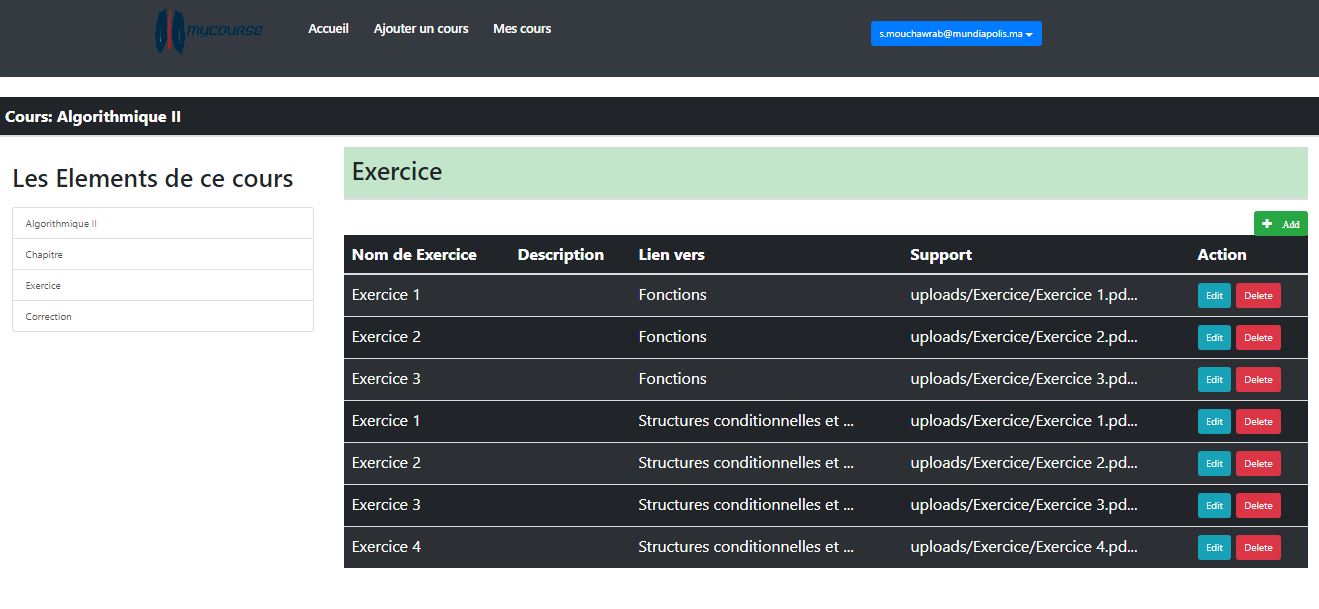Delete Exercice 2 of Fonctions
Image resolution: width=1319 pixels, height=609 pixels.
point(1258,338)
